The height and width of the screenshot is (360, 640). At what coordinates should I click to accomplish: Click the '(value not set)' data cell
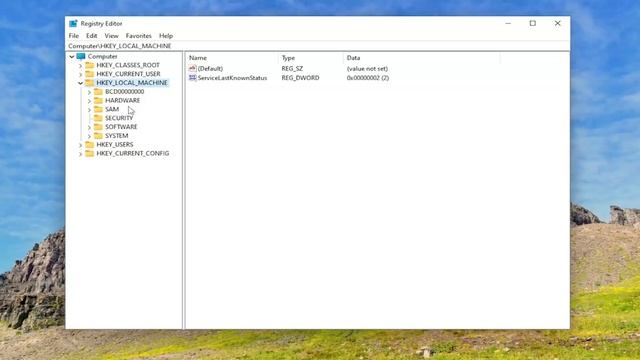367,69
